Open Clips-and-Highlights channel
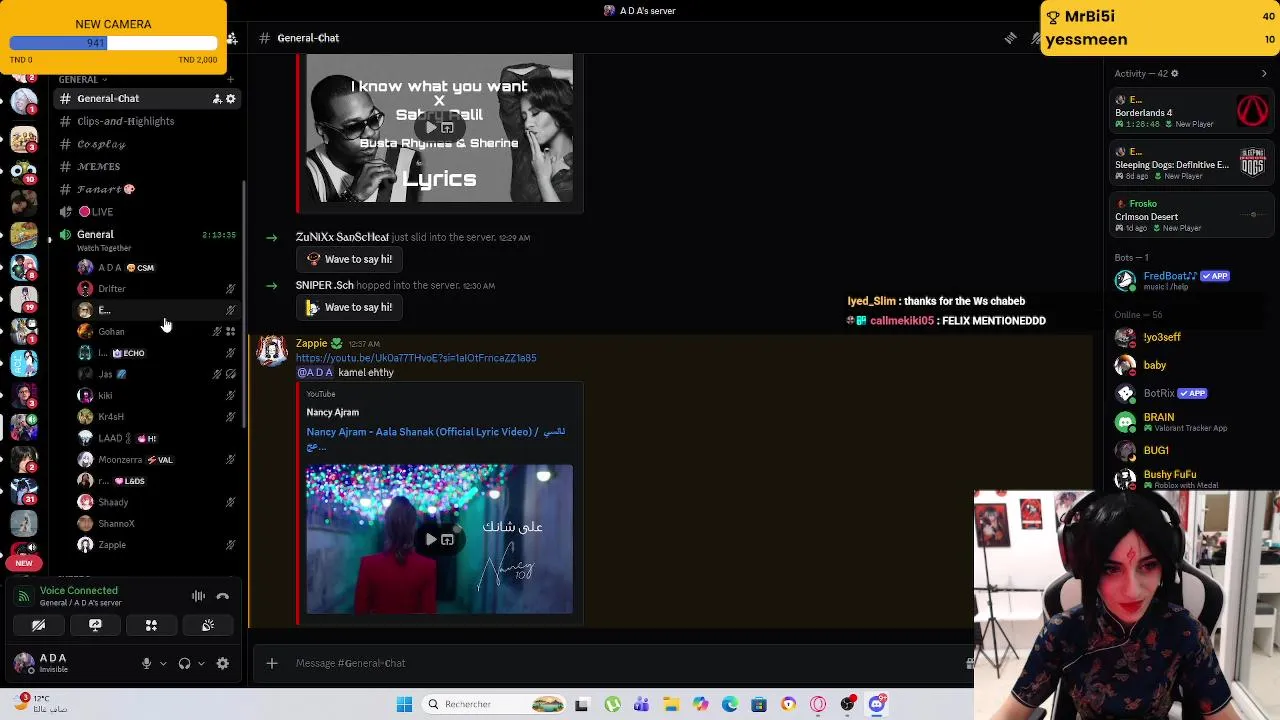The image size is (1280, 720). pyautogui.click(x=125, y=121)
